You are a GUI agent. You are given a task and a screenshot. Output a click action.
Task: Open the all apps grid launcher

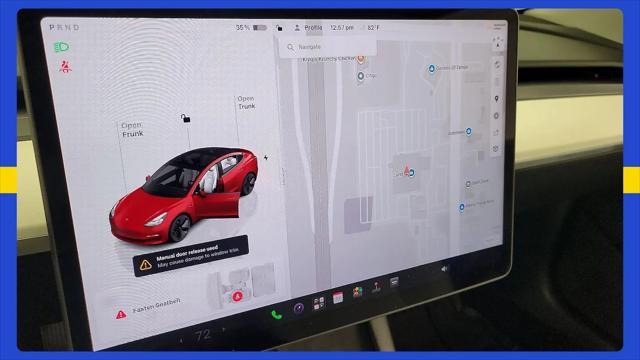pyautogui.click(x=319, y=303)
